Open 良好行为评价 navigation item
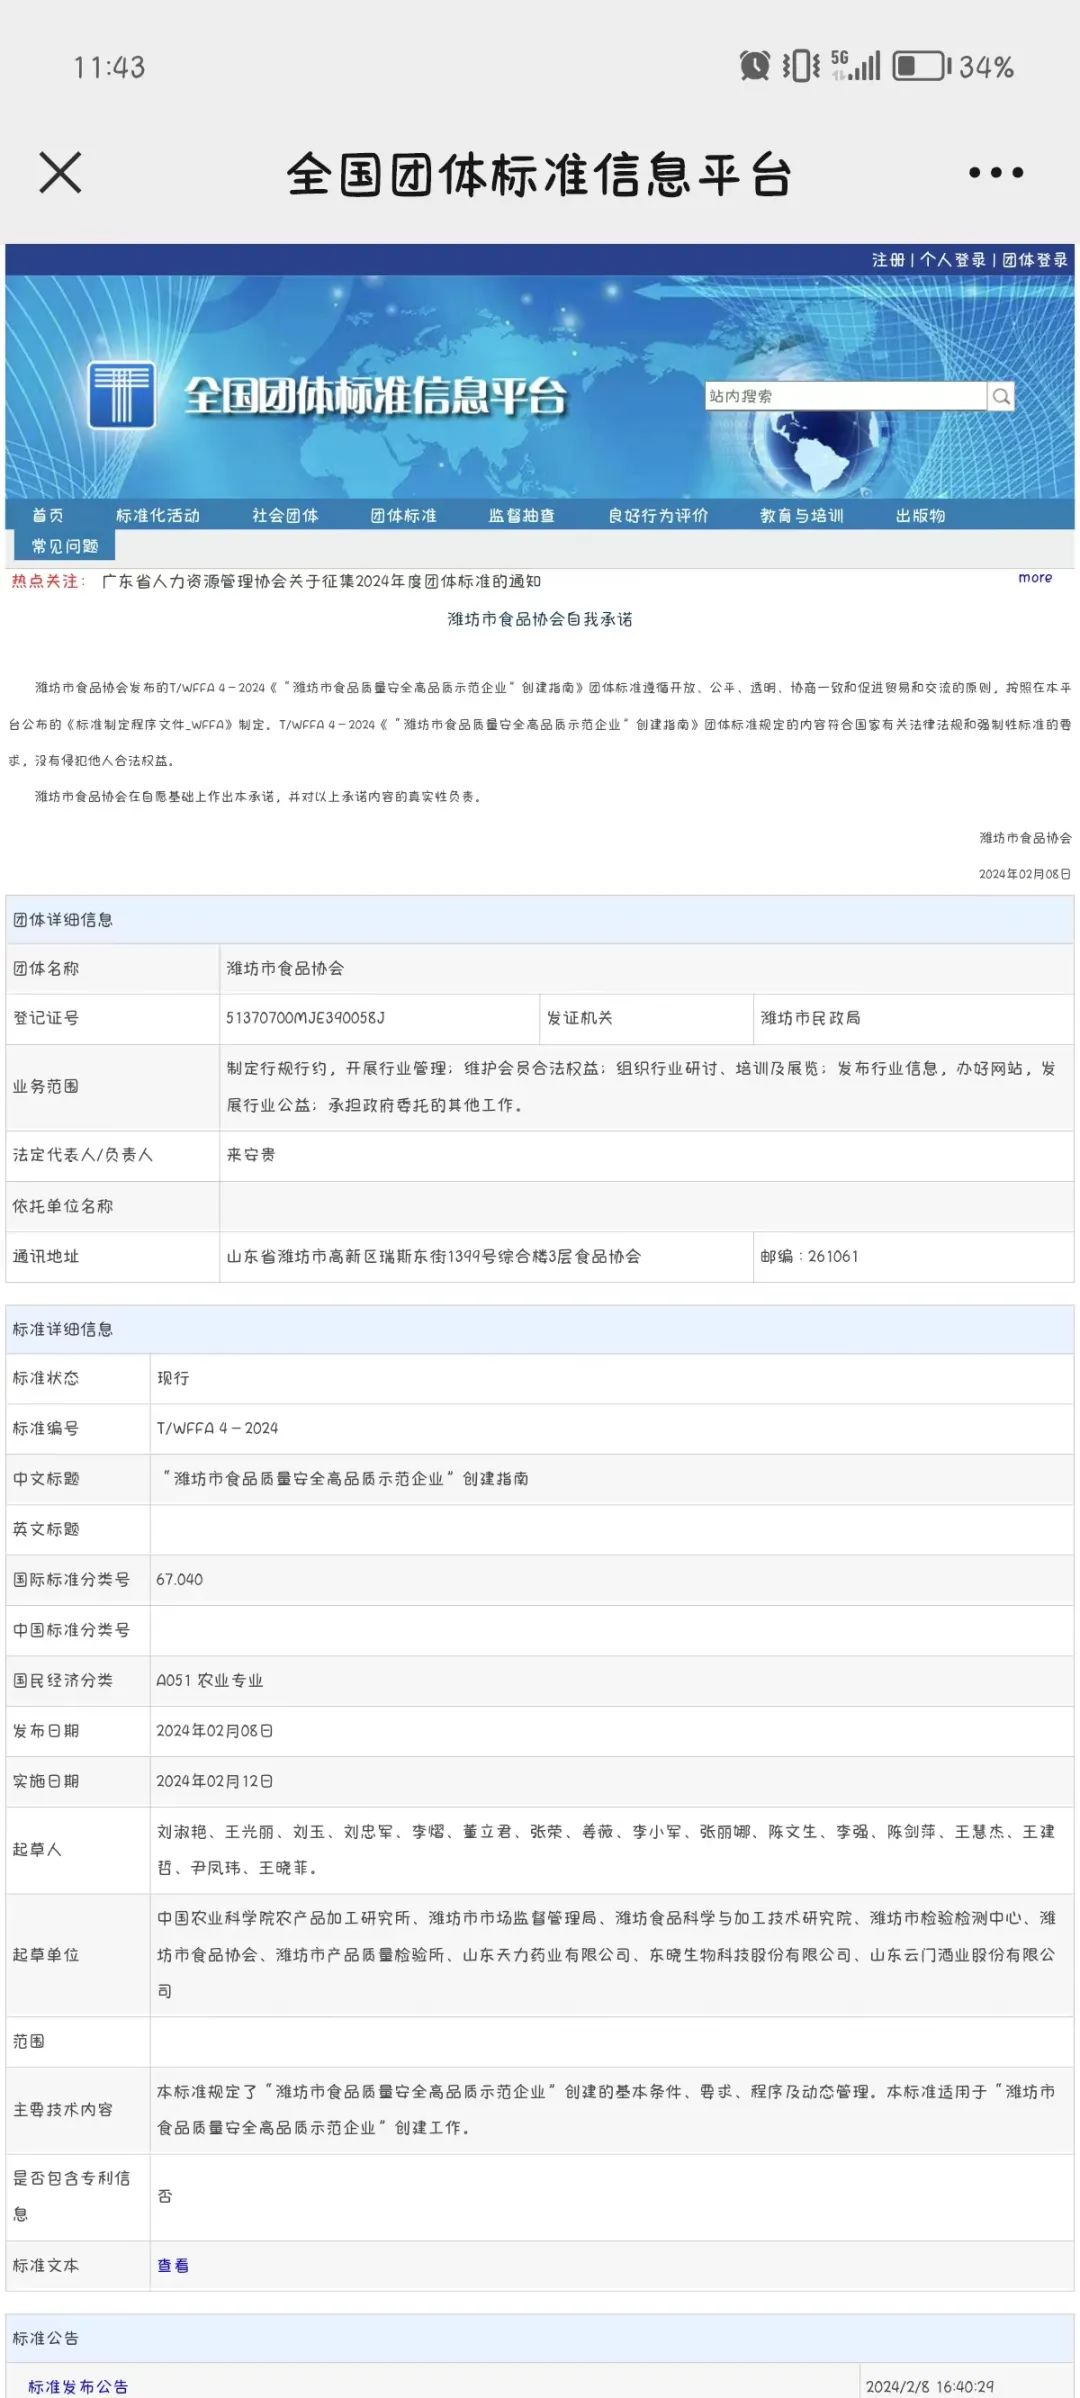This screenshot has height=2398, width=1080. click(x=658, y=516)
